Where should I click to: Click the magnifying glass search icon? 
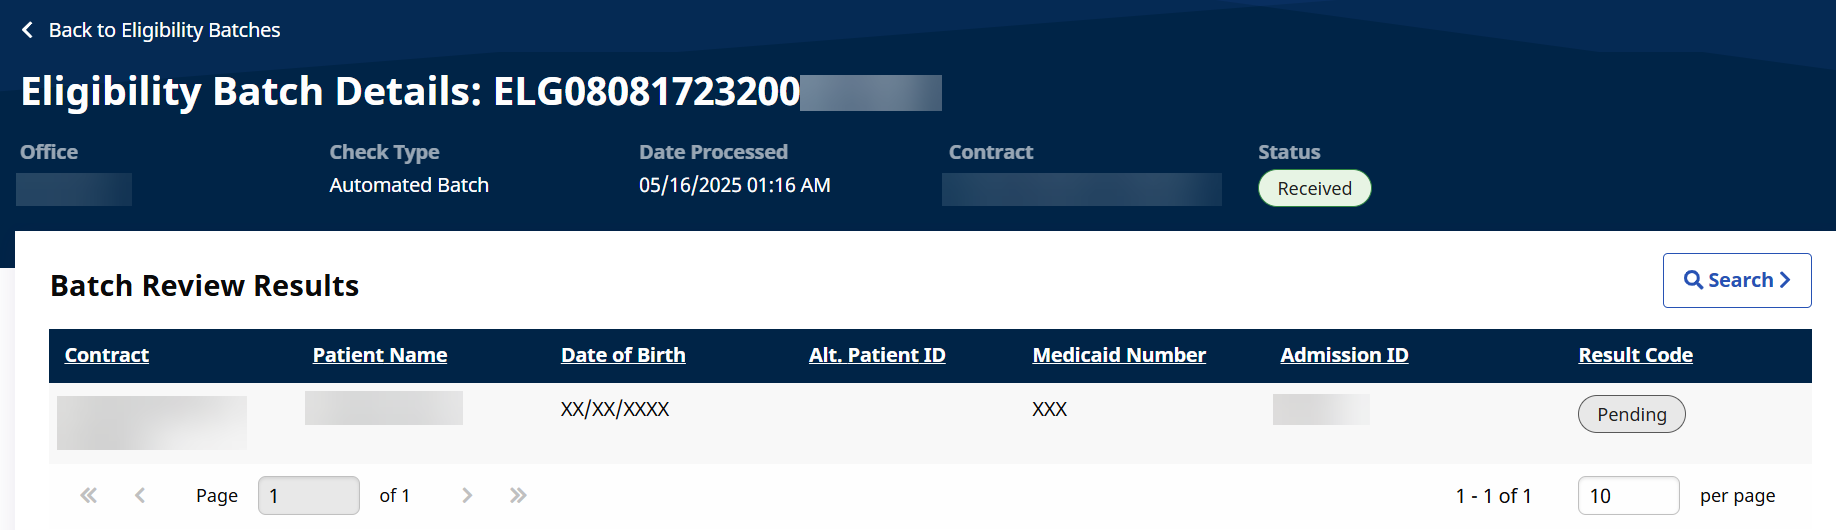(x=1693, y=280)
